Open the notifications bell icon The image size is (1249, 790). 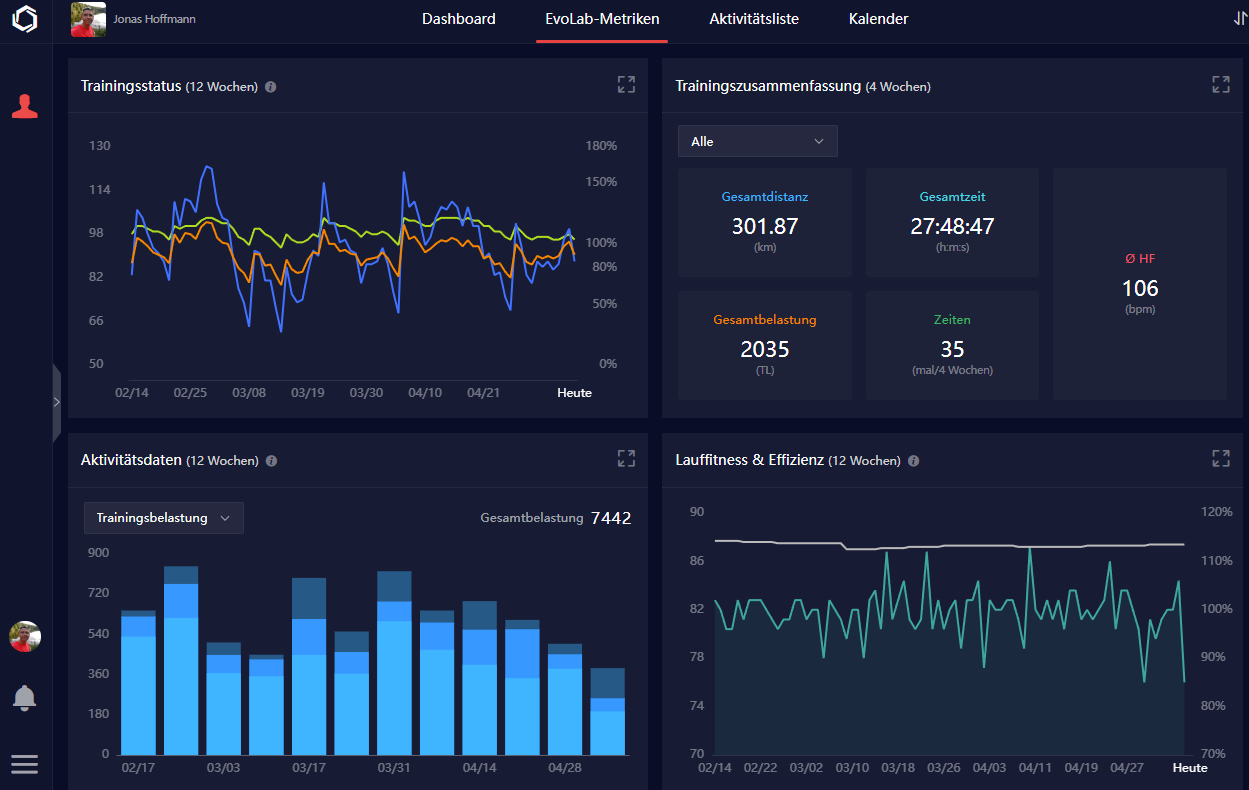(x=25, y=698)
